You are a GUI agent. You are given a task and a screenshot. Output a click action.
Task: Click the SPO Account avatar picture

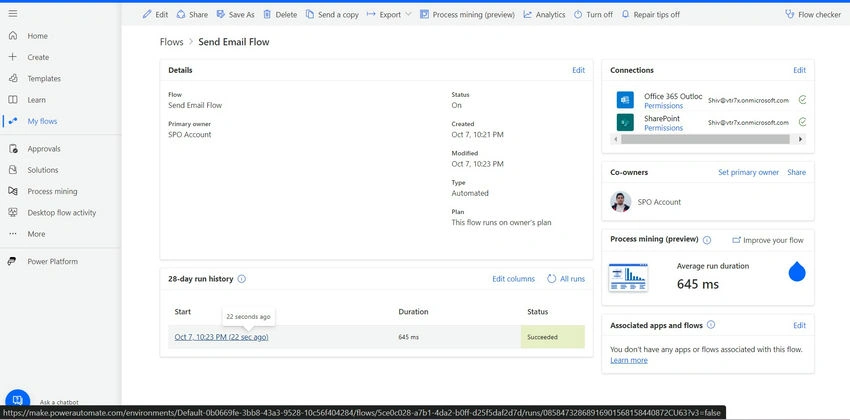click(621, 202)
